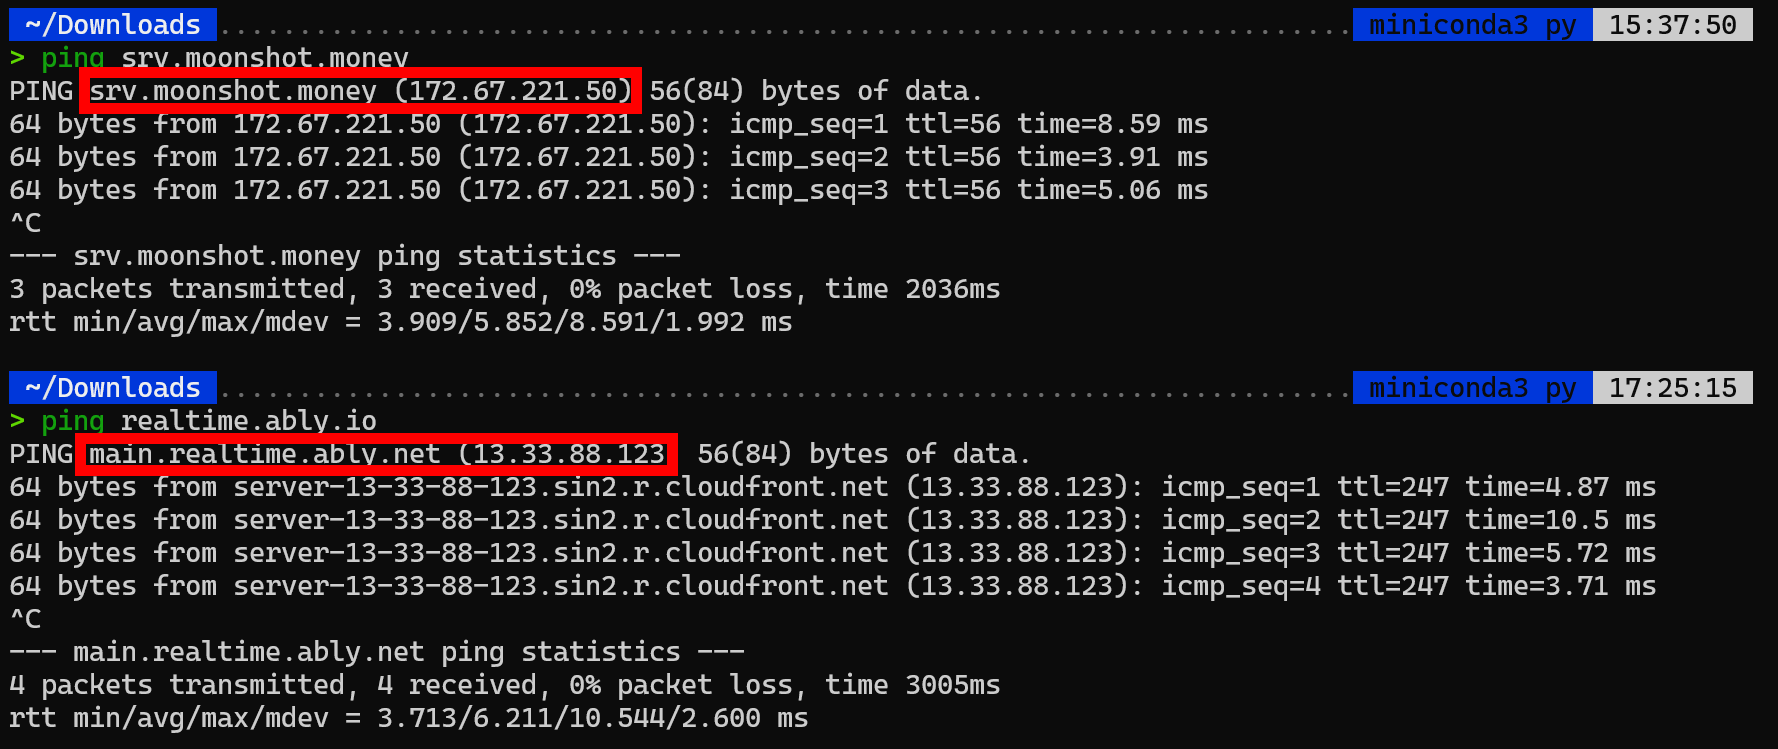Click the 4 packets transmitted summary line

504,685
